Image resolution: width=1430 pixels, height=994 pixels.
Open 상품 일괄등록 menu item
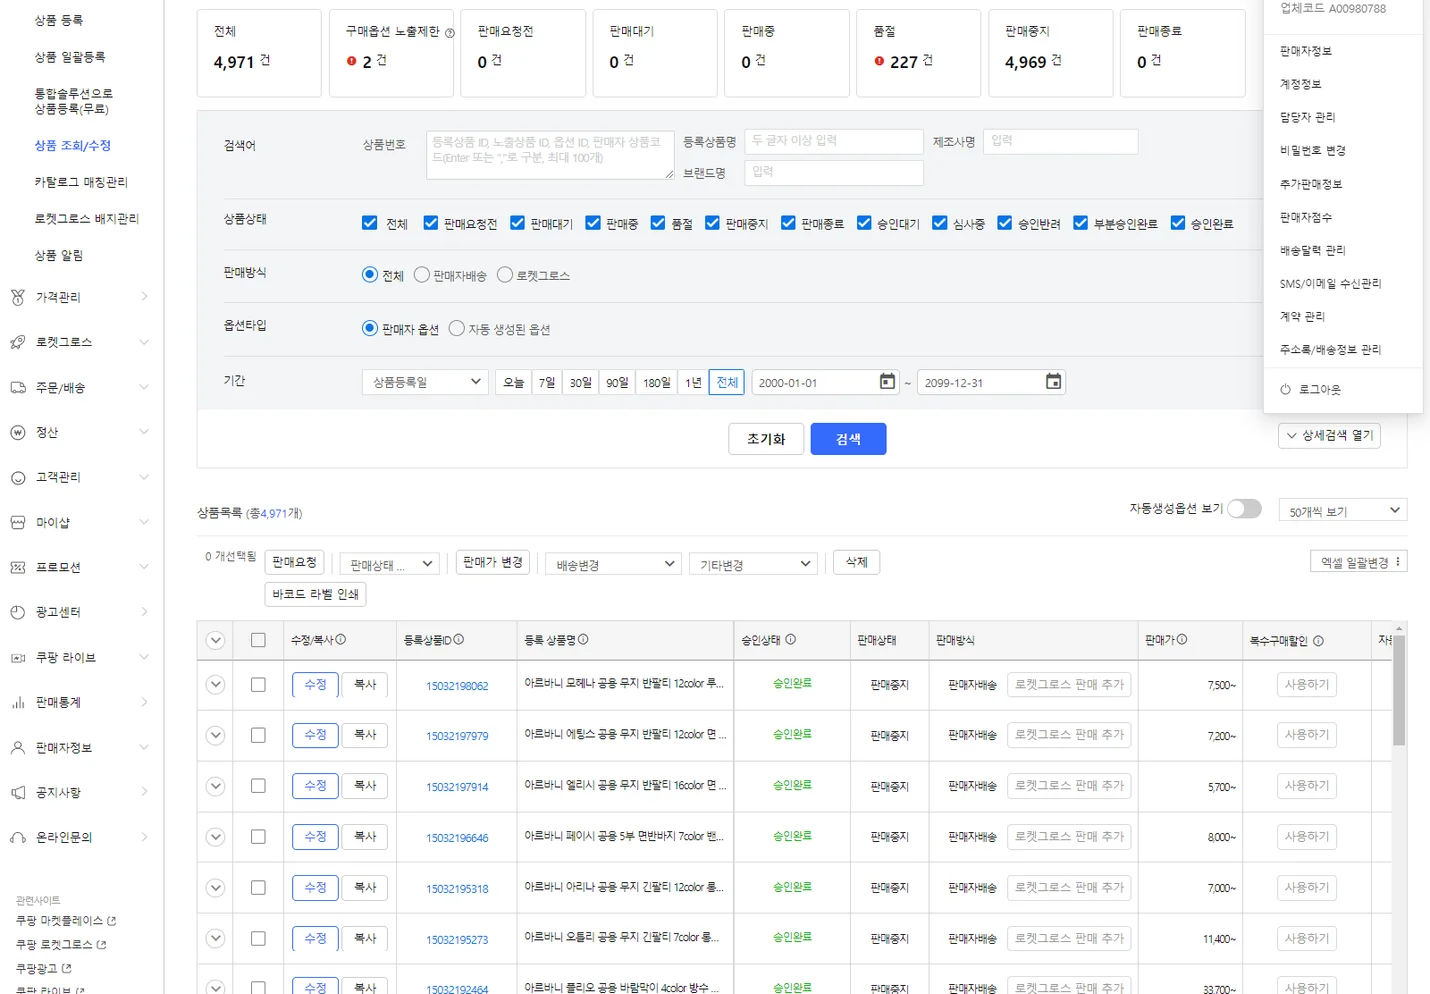70,57
